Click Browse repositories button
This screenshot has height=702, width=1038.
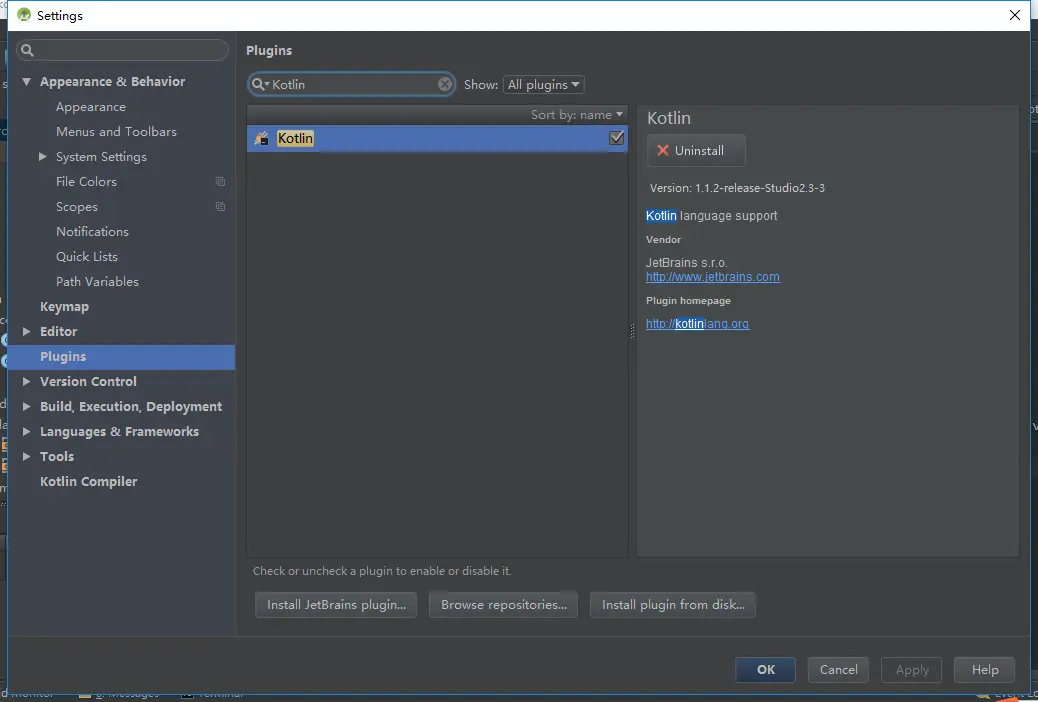point(504,605)
